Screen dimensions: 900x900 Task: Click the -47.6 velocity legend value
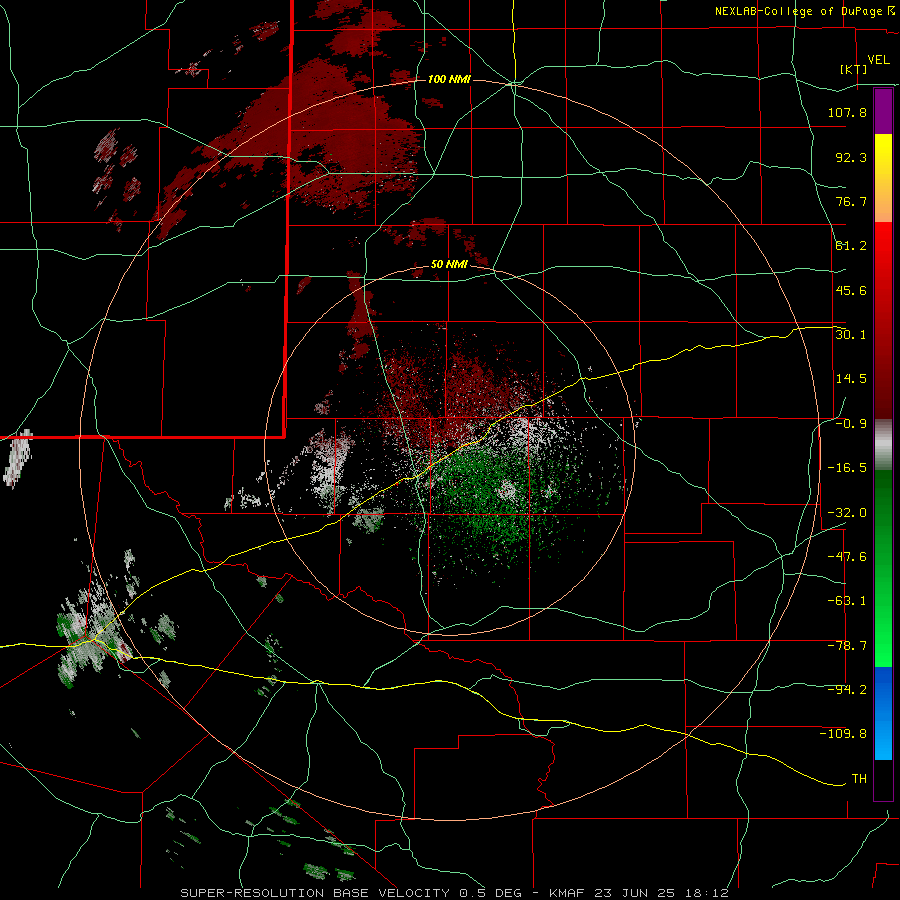pos(847,557)
